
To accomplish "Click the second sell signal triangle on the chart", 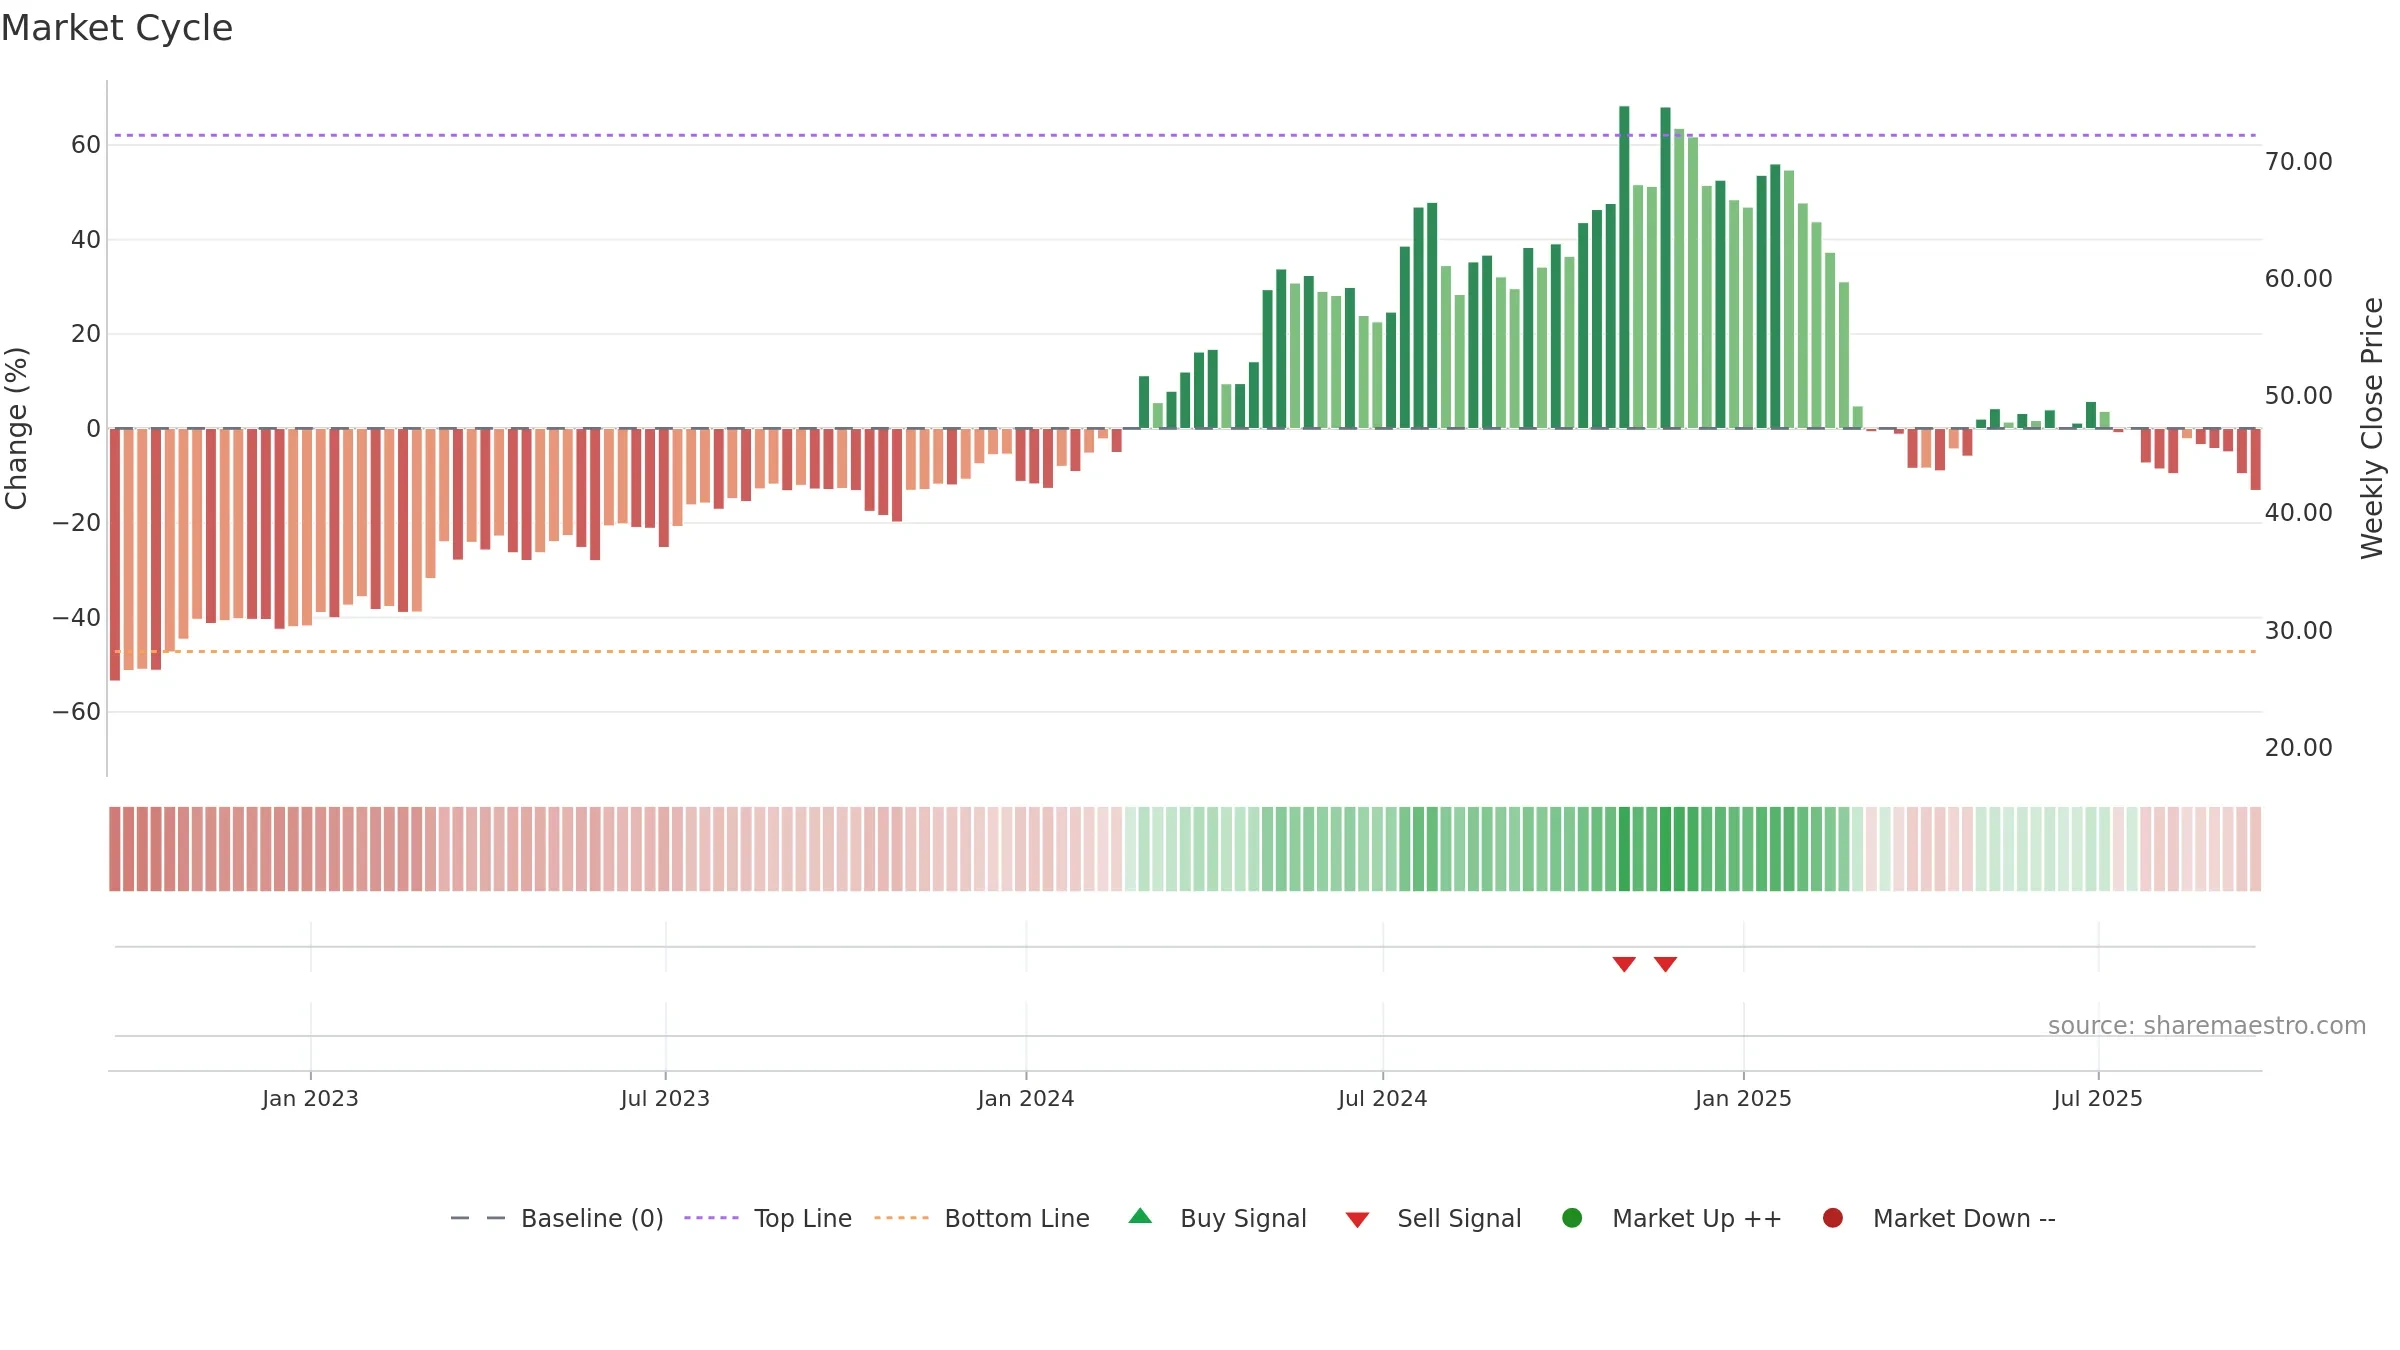I will (x=1665, y=964).
